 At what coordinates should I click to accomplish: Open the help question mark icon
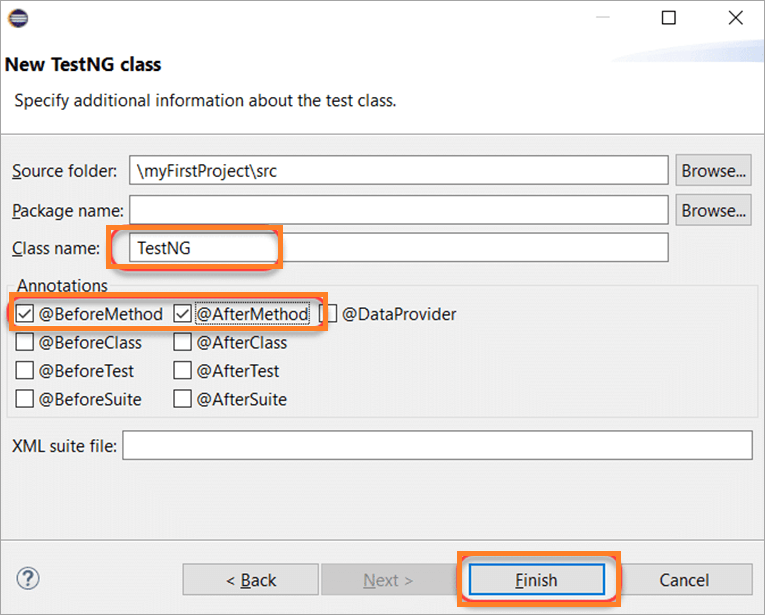(28, 578)
